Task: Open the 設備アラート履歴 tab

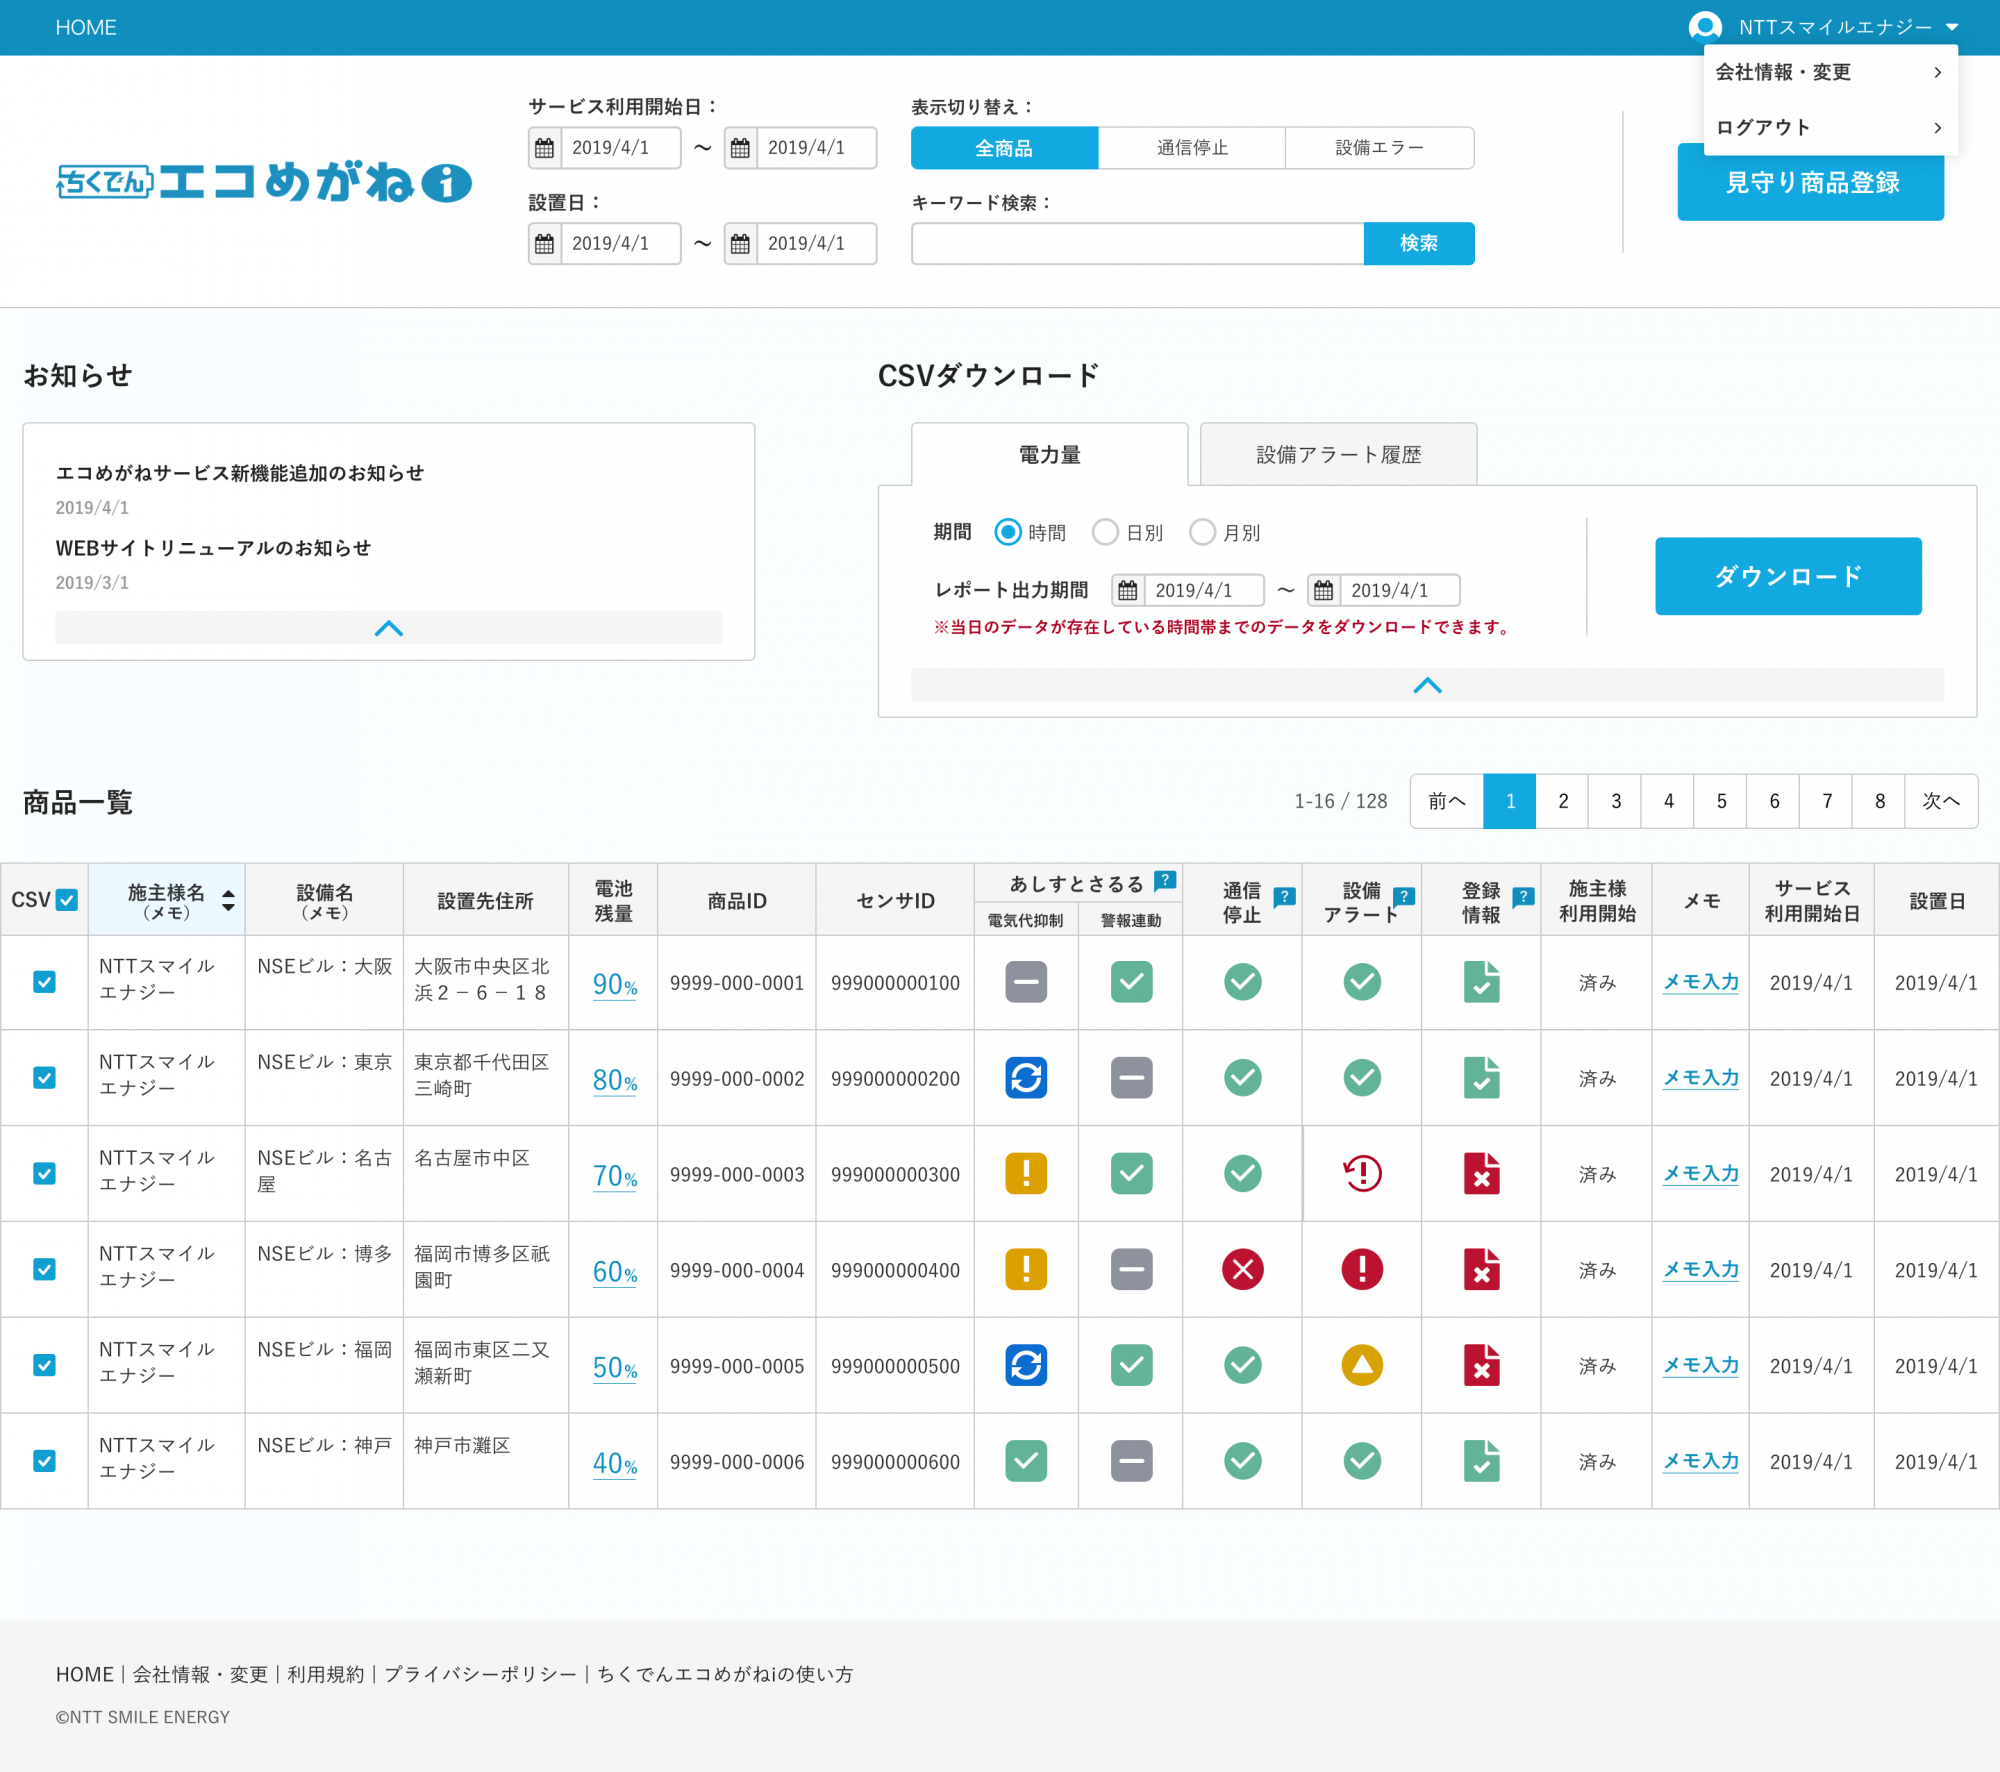Action: tap(1338, 454)
